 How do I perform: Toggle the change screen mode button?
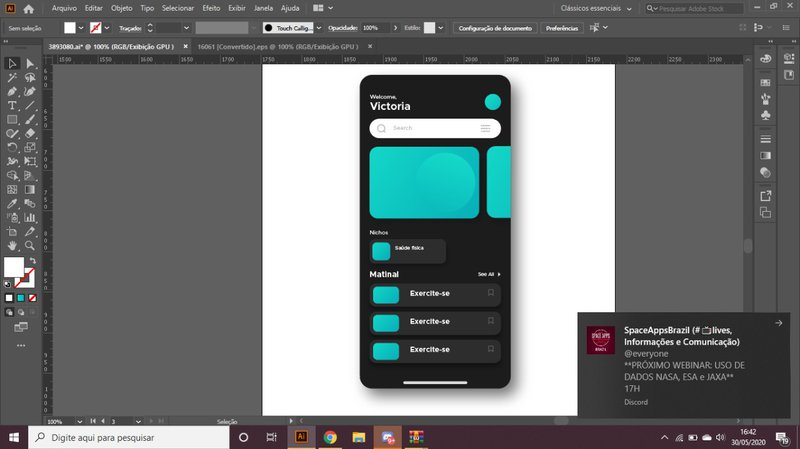tap(20, 326)
